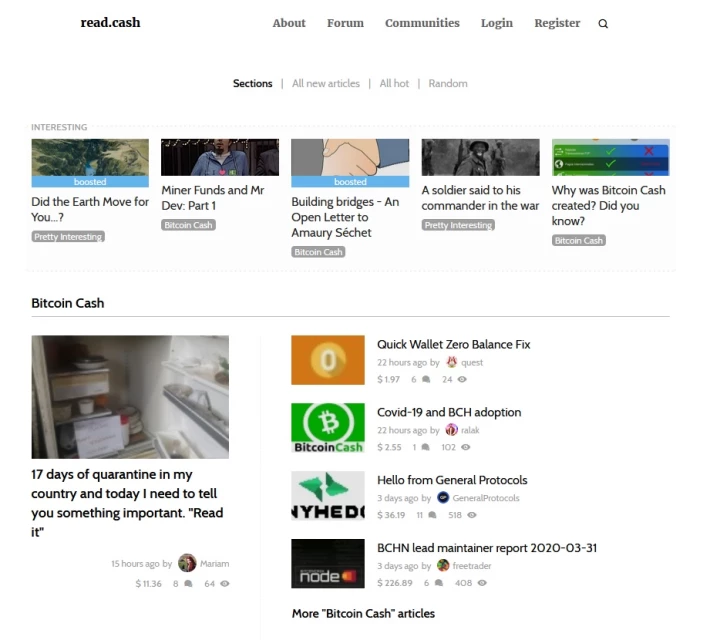
Task: Open freetrader's avatar icon
Action: click(443, 565)
